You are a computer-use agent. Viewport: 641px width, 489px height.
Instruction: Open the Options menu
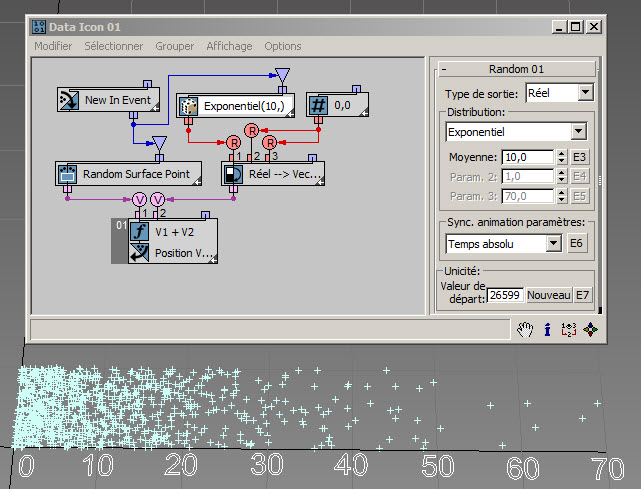point(283,46)
